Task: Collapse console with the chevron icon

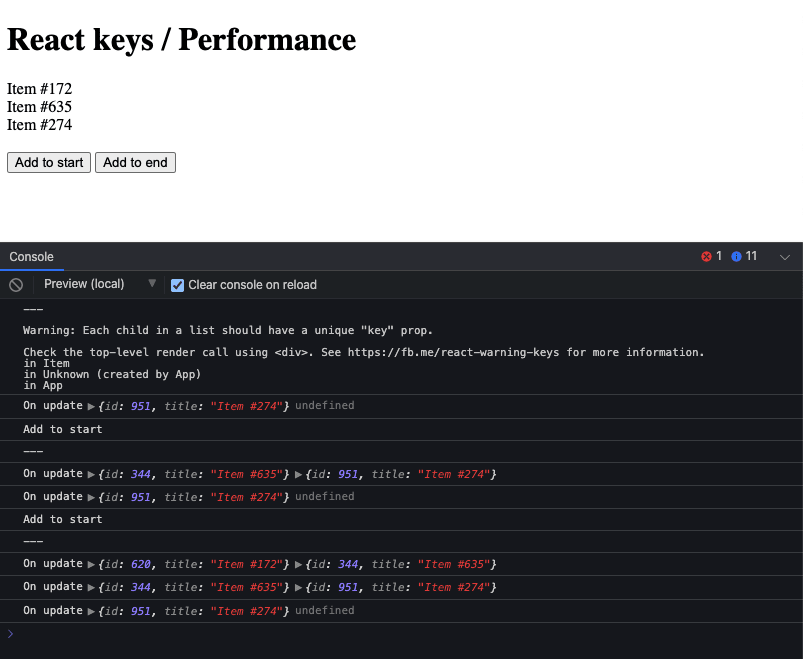Action: 785,257
